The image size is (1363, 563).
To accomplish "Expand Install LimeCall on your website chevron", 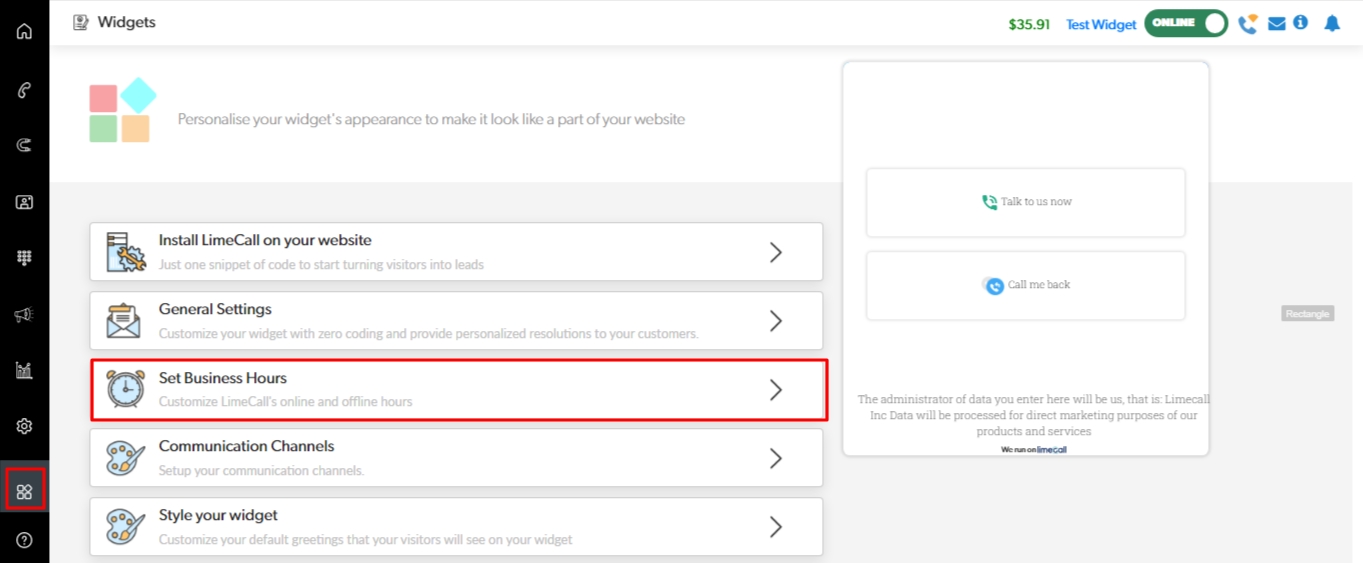I will (x=775, y=253).
